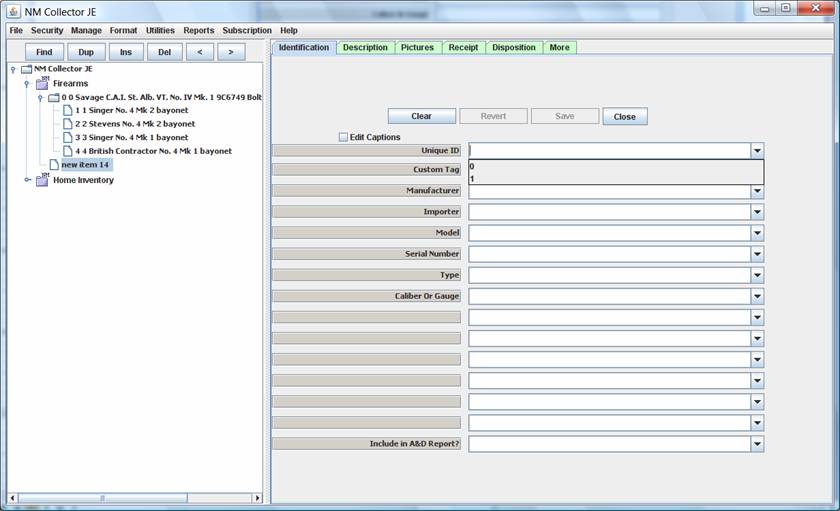
Task: Click the Singer No. 4 Mk 2 bayonet document icon
Action: click(x=67, y=111)
